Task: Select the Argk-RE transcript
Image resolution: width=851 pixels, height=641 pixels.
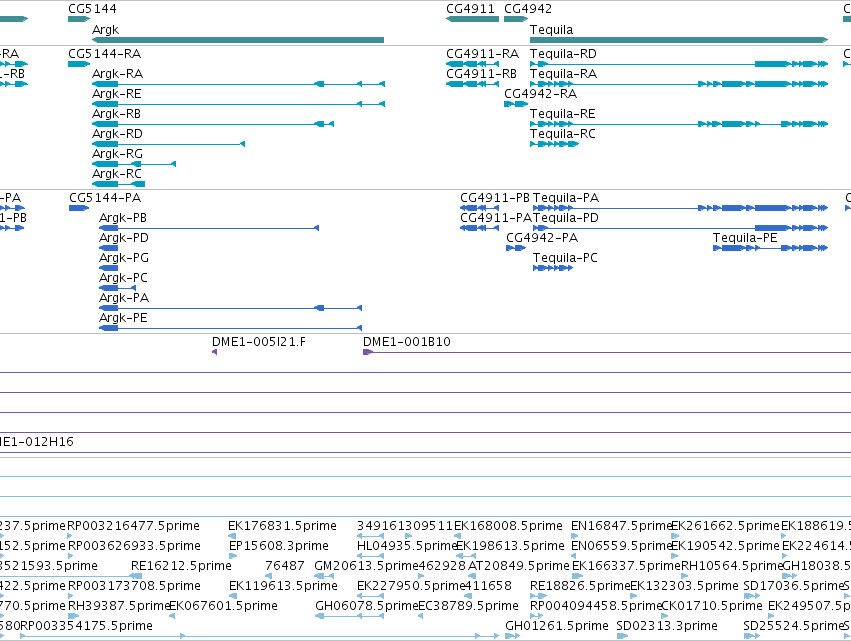Action: [x=239, y=104]
